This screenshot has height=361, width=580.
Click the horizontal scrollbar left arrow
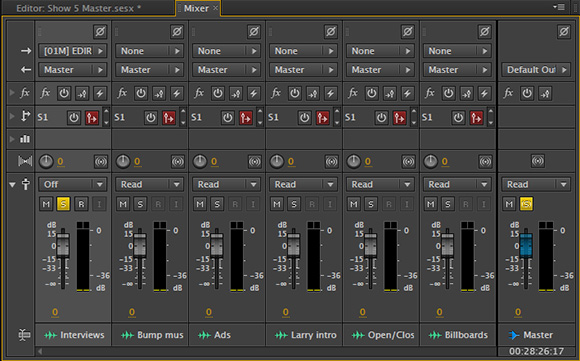40,351
